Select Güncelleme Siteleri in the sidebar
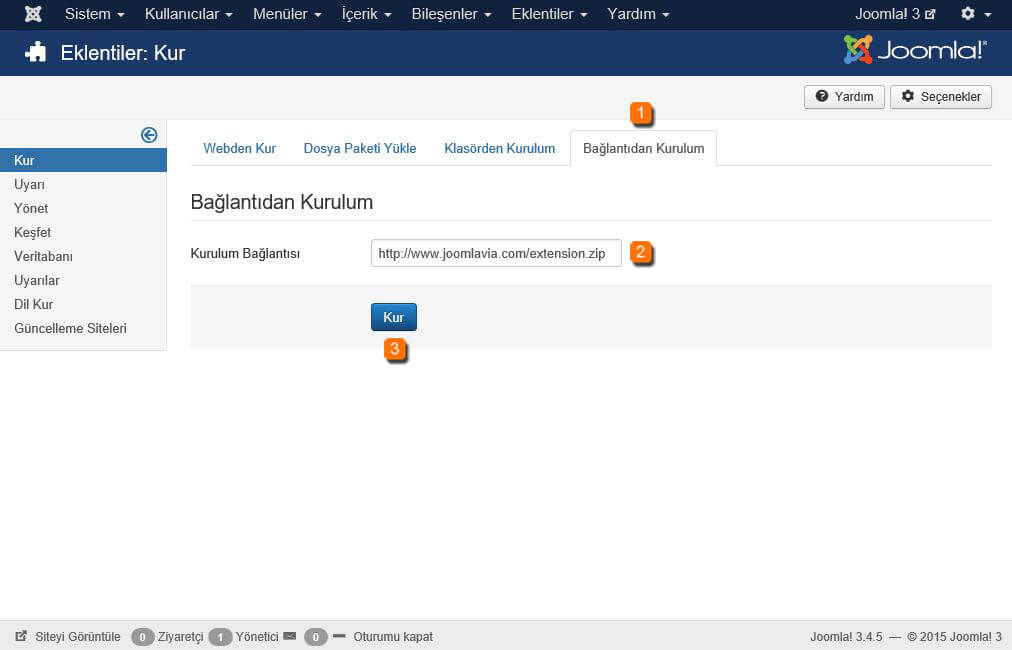 pos(70,328)
